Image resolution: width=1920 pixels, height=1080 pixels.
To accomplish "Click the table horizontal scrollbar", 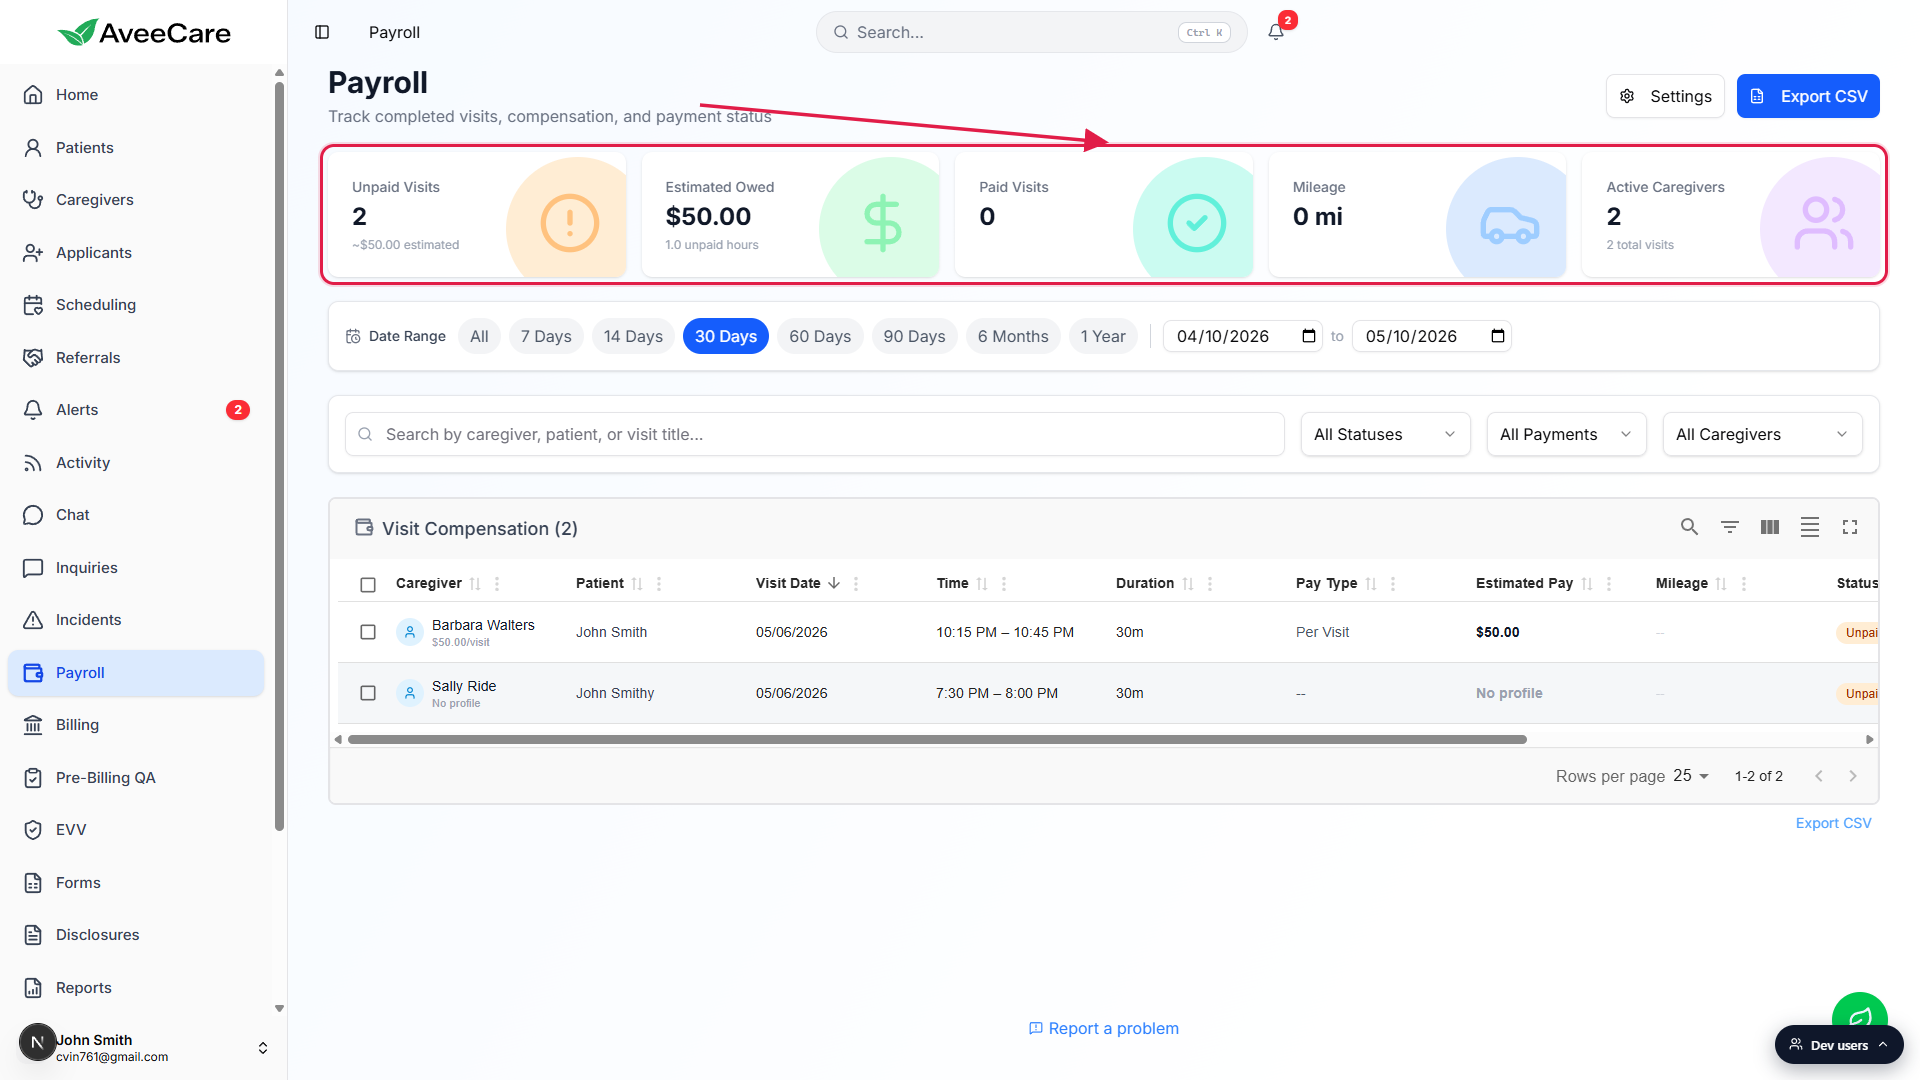I will (x=937, y=740).
